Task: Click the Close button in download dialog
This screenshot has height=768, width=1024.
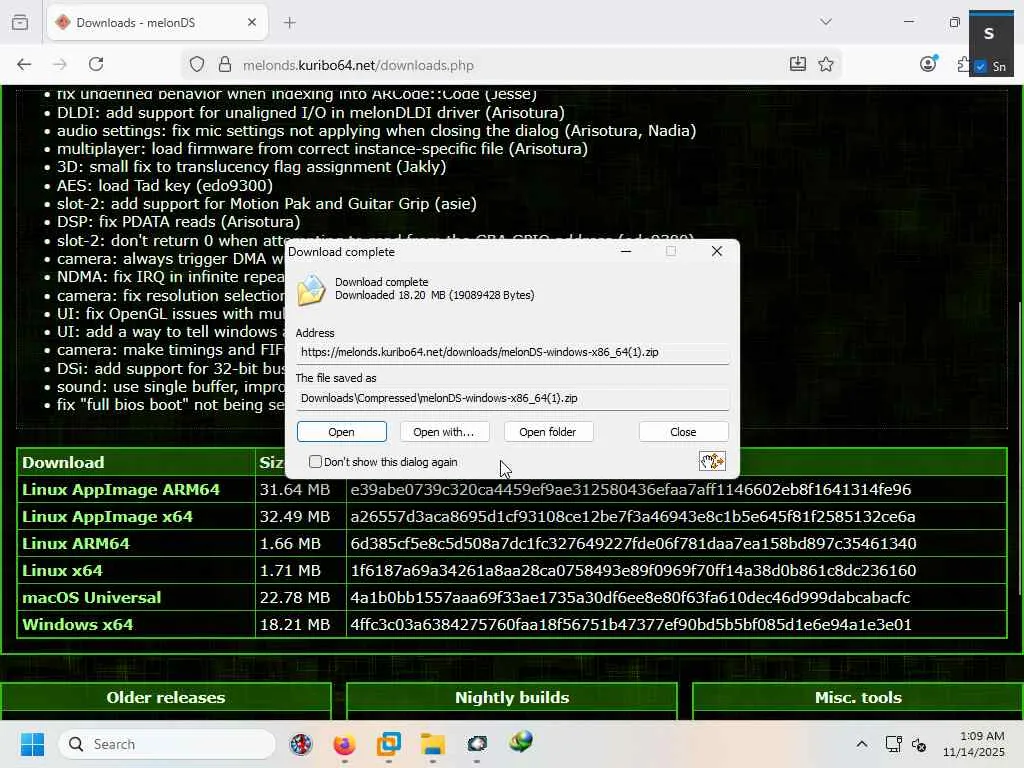Action: (683, 432)
